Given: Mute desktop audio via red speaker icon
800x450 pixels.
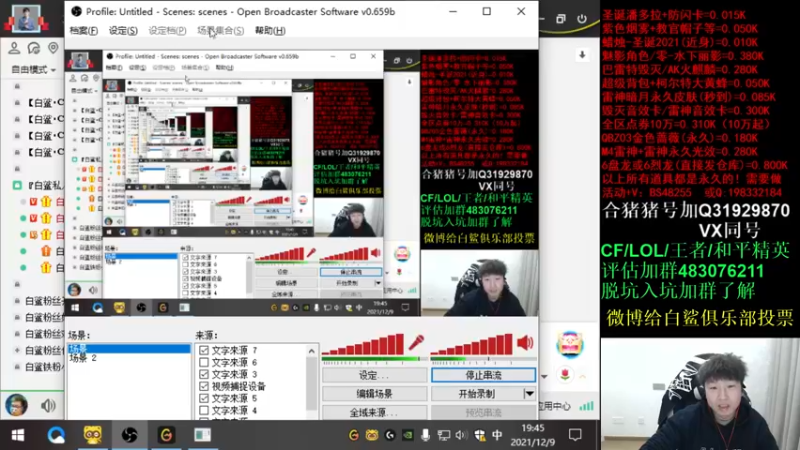Looking at the screenshot, I should pyautogui.click(x=525, y=342).
